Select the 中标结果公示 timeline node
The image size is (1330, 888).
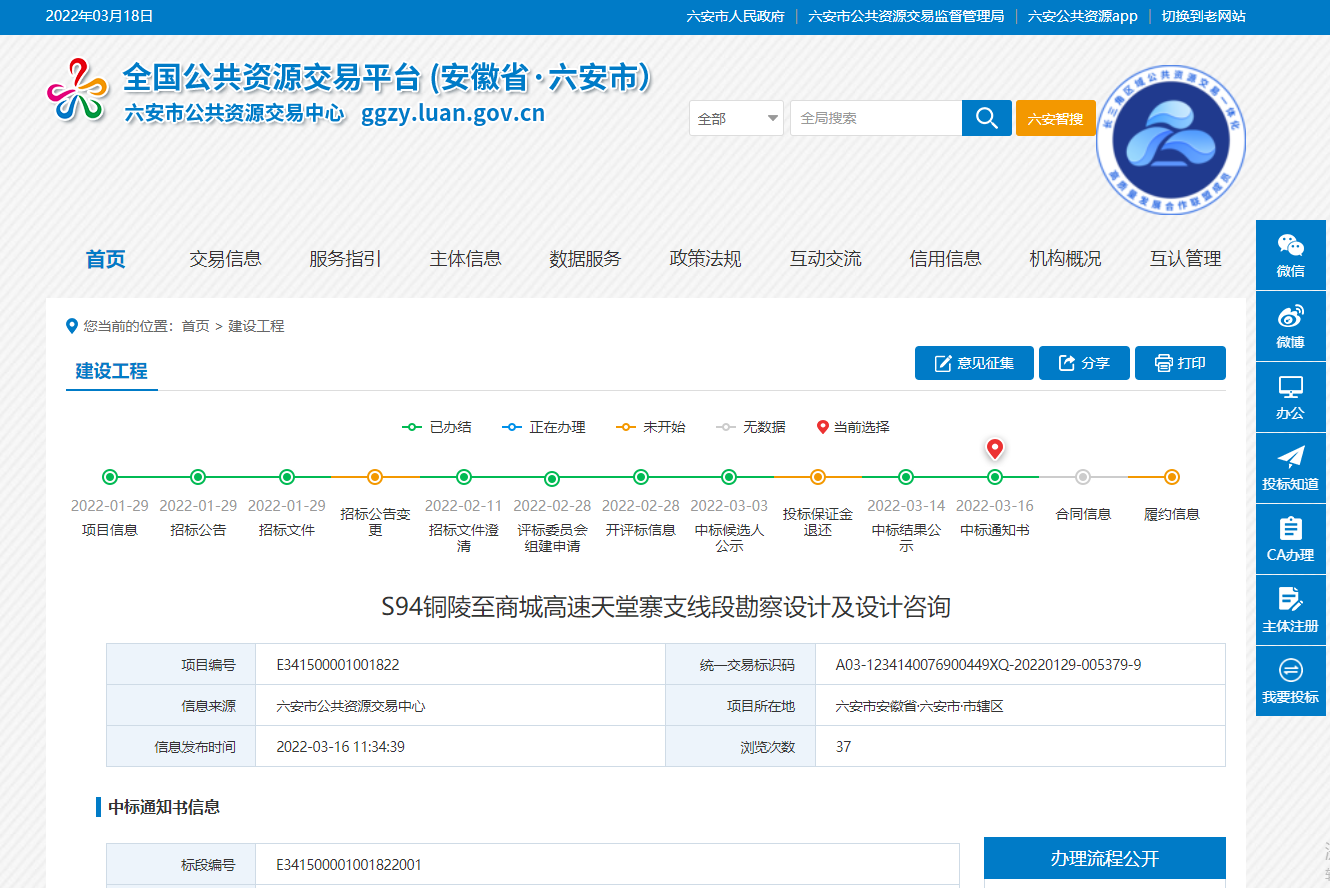point(906,477)
